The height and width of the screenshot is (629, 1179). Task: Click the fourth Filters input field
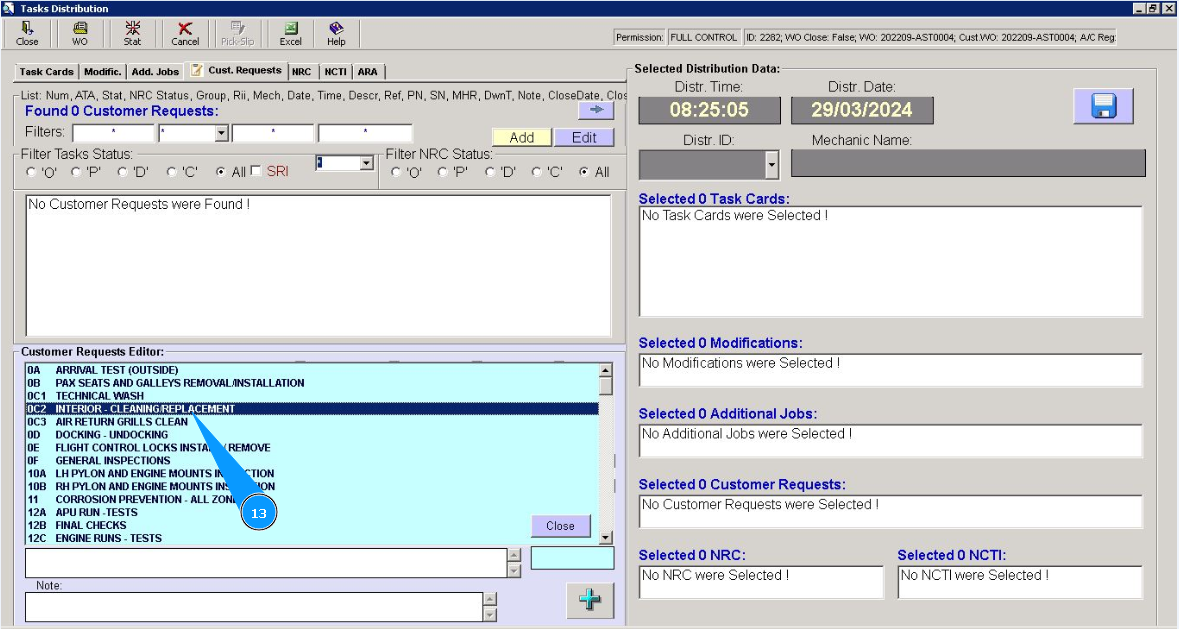pos(365,134)
